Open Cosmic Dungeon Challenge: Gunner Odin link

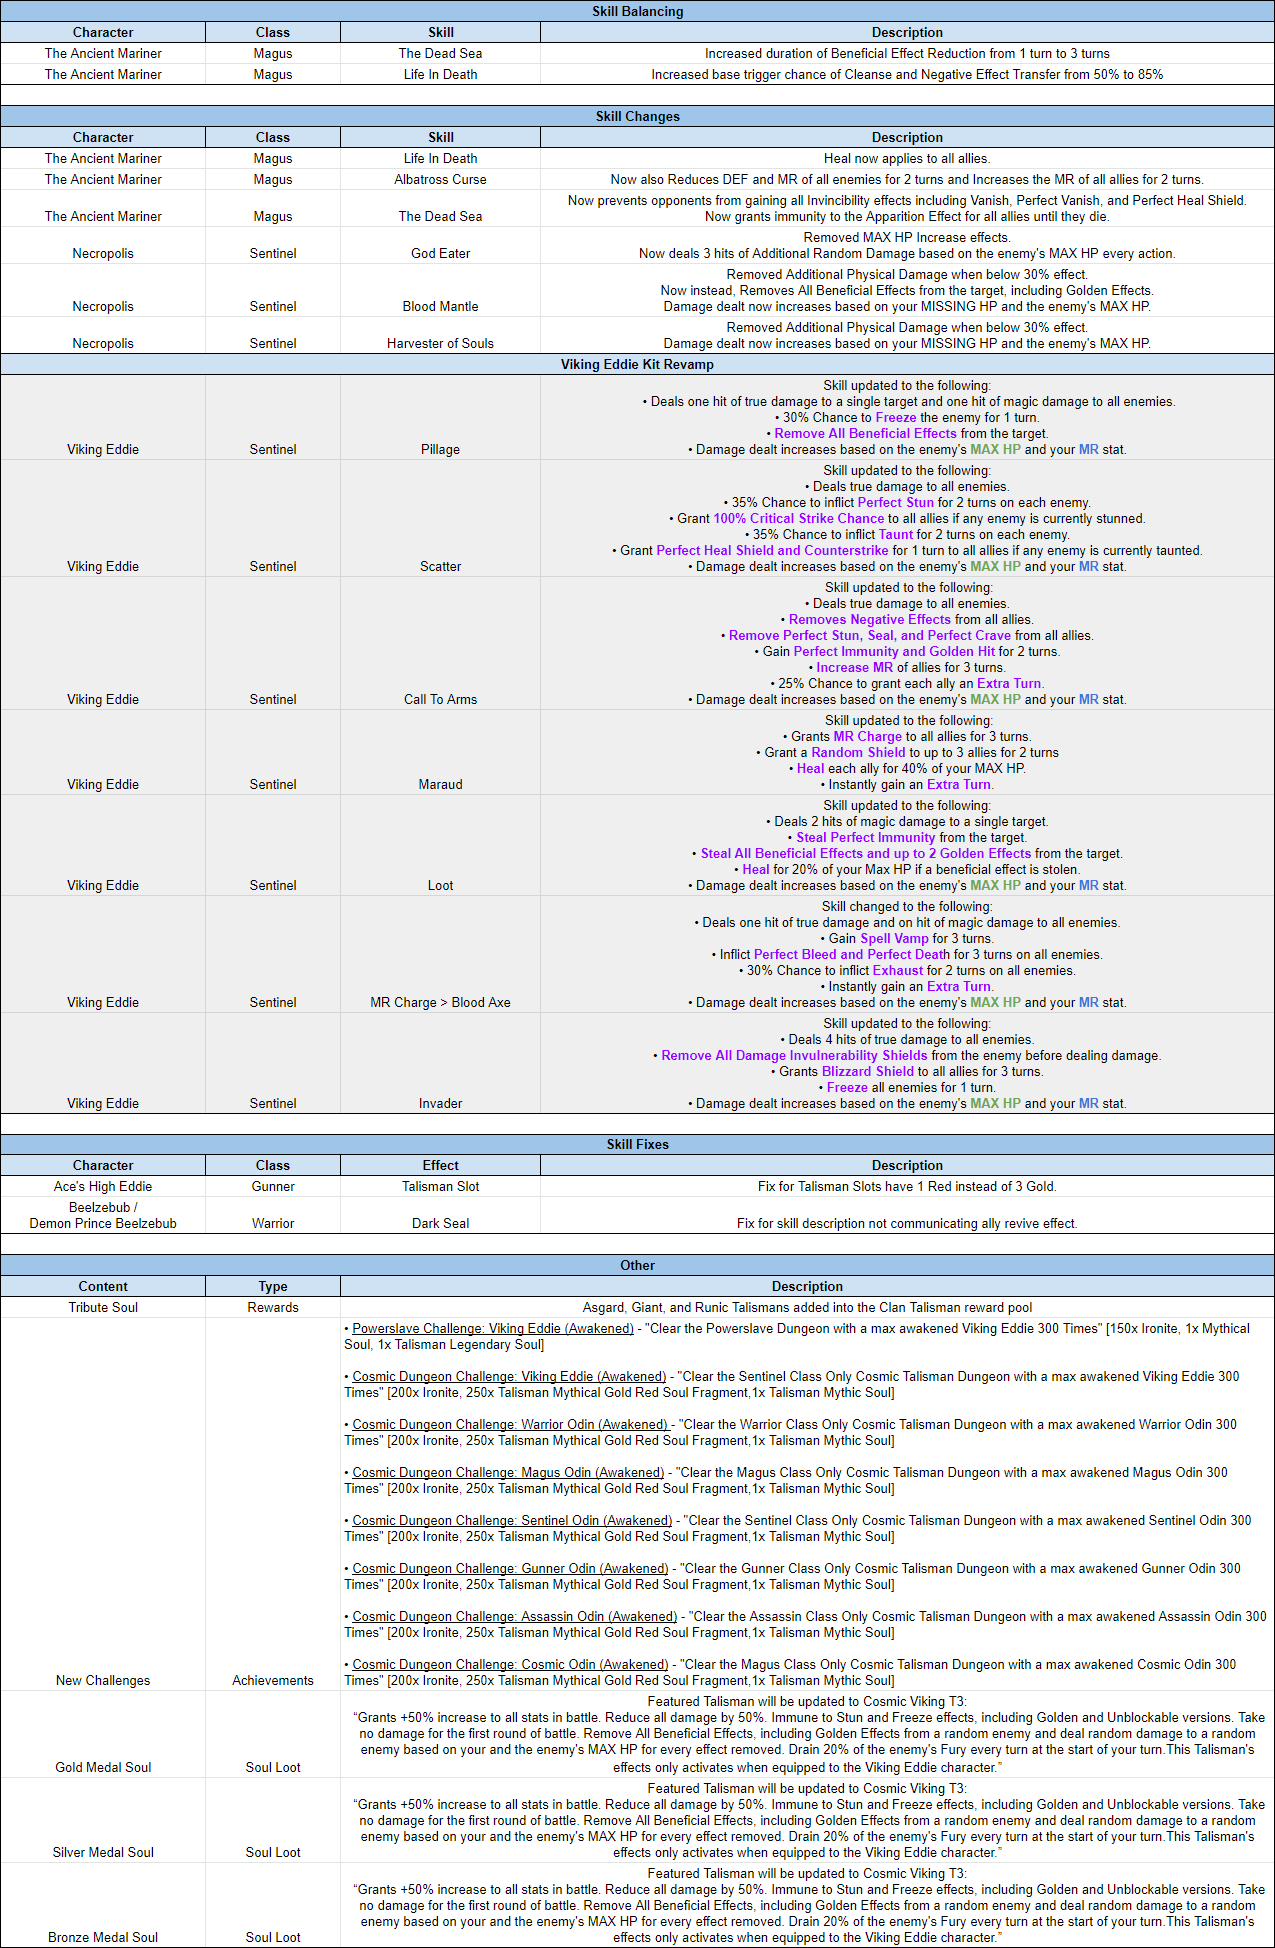[x=510, y=1569]
